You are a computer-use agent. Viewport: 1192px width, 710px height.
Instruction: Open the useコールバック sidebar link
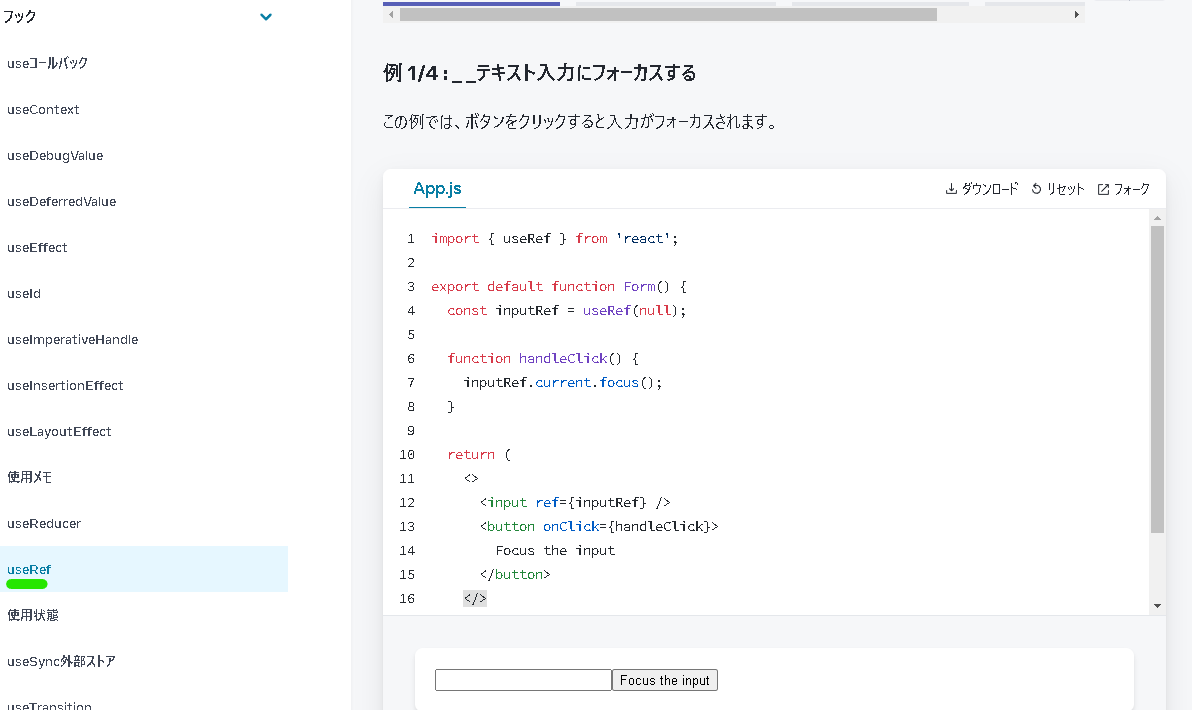[47, 63]
